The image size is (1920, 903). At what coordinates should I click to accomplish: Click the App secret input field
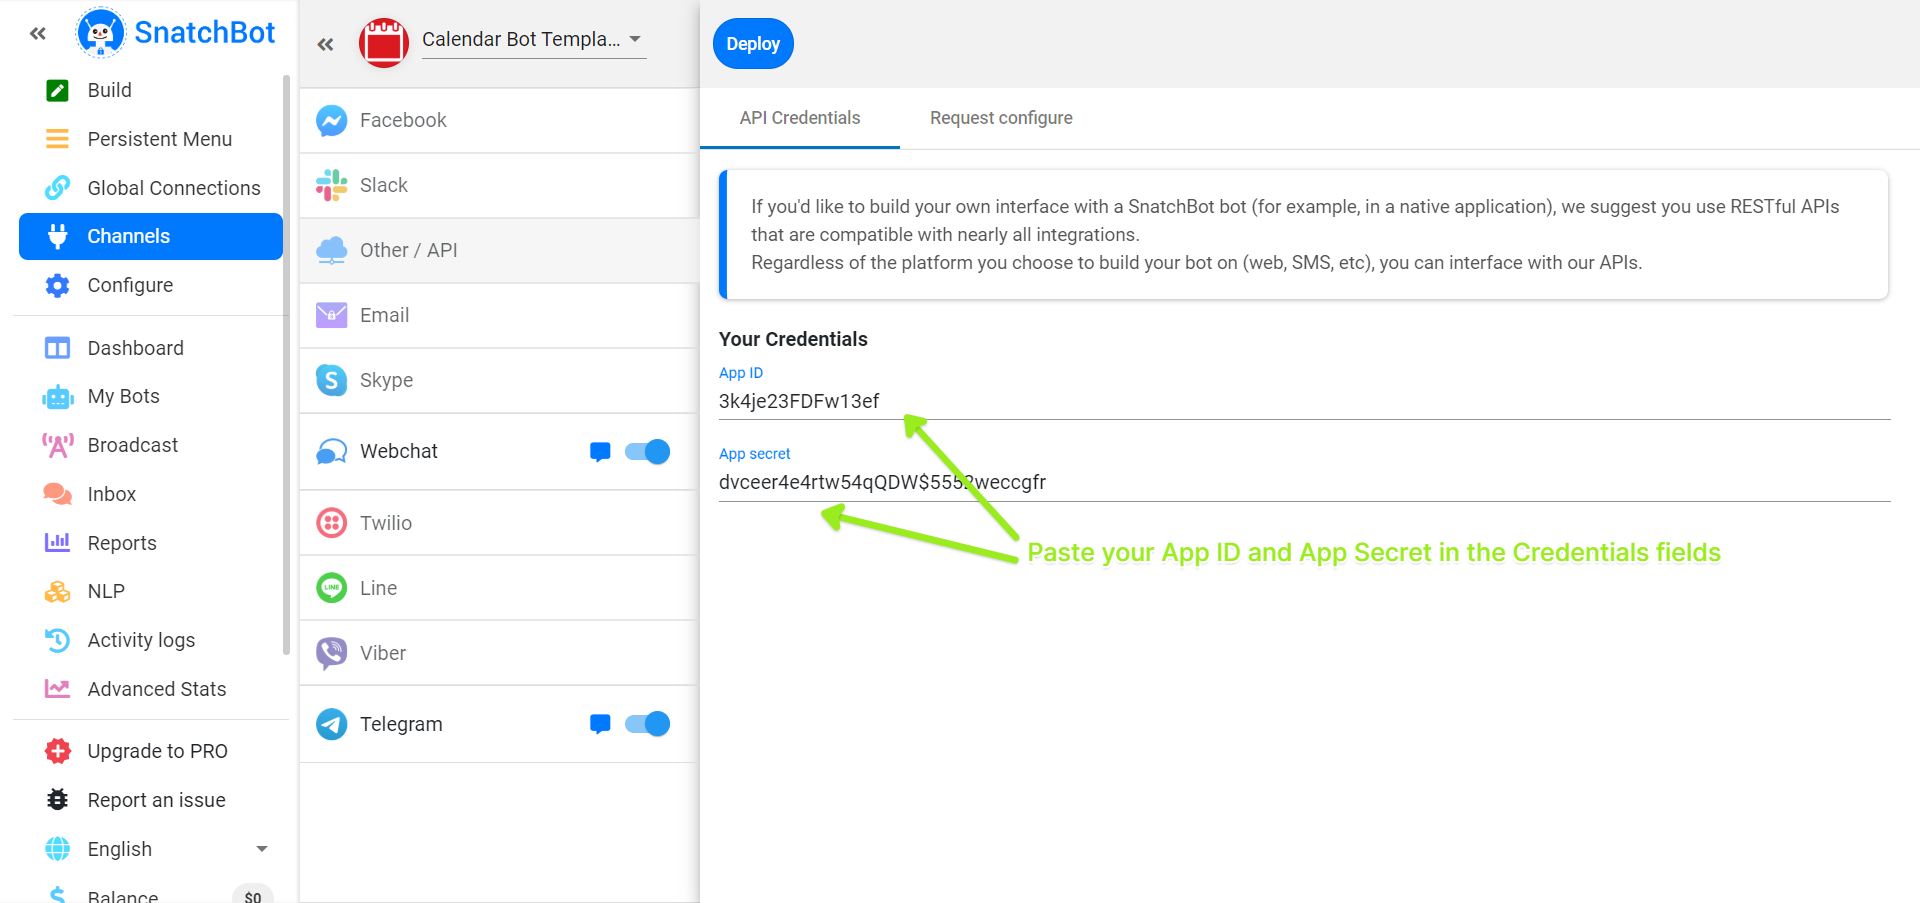1304,483
